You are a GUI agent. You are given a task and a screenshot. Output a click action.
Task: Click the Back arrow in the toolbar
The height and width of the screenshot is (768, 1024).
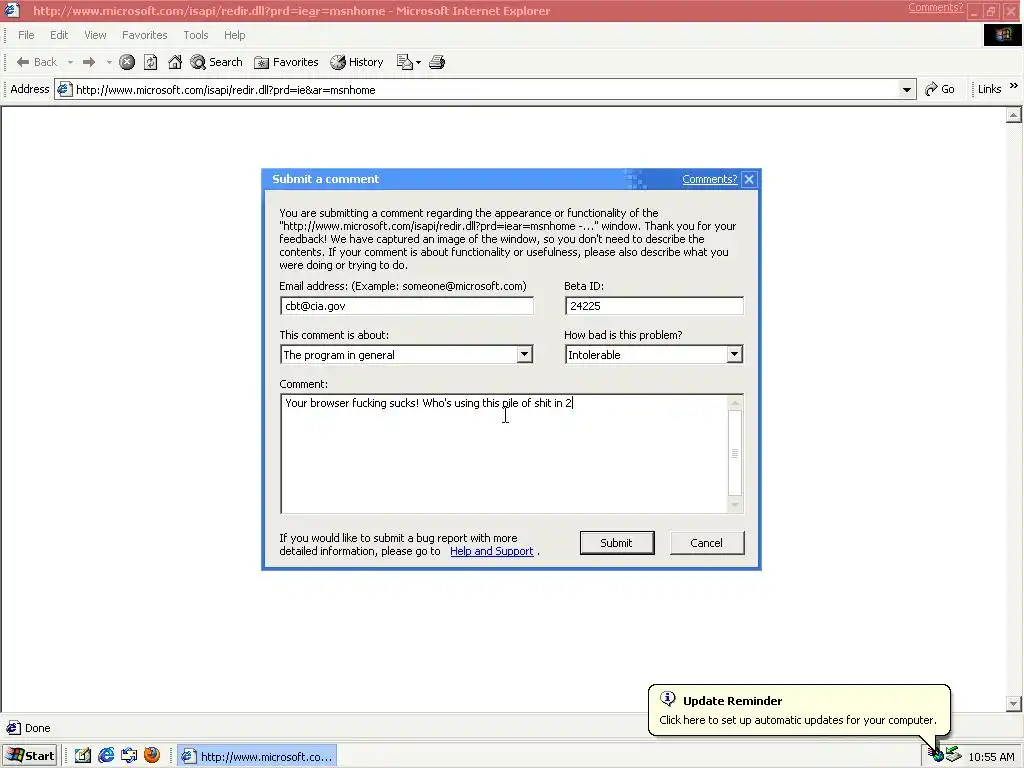pos(37,62)
